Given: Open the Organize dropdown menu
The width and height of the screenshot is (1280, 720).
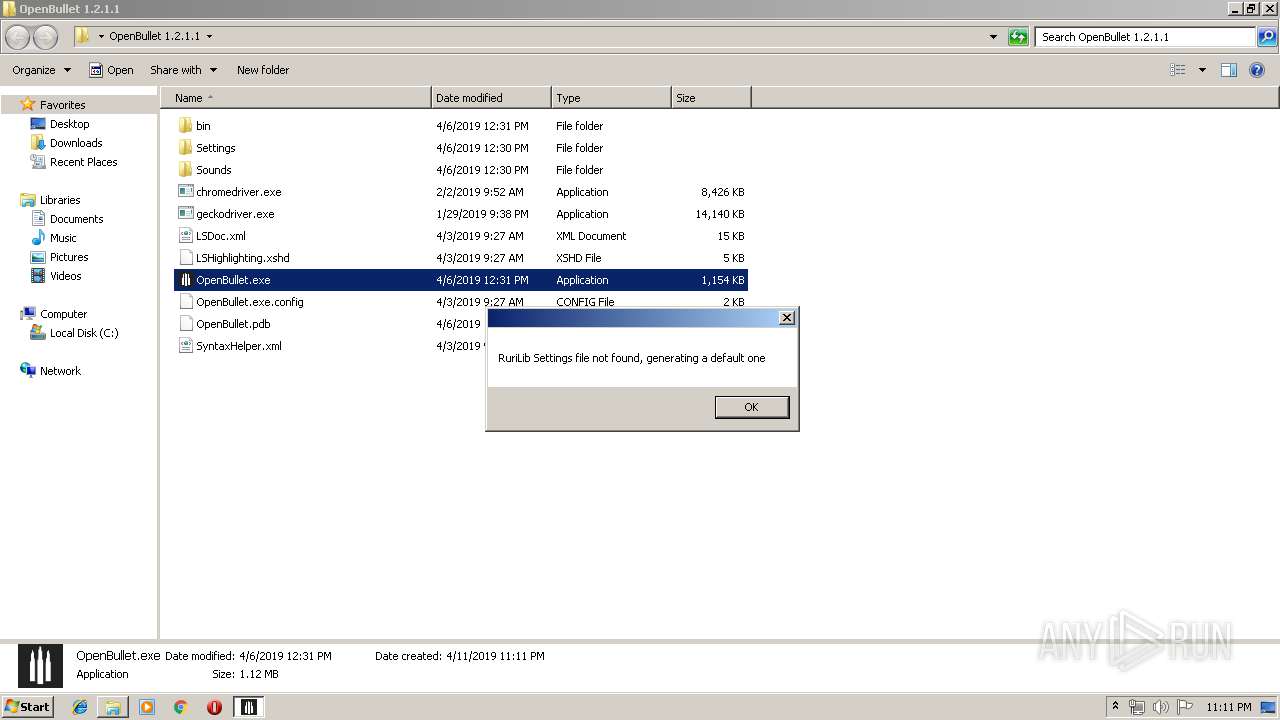Looking at the screenshot, I should point(42,70).
